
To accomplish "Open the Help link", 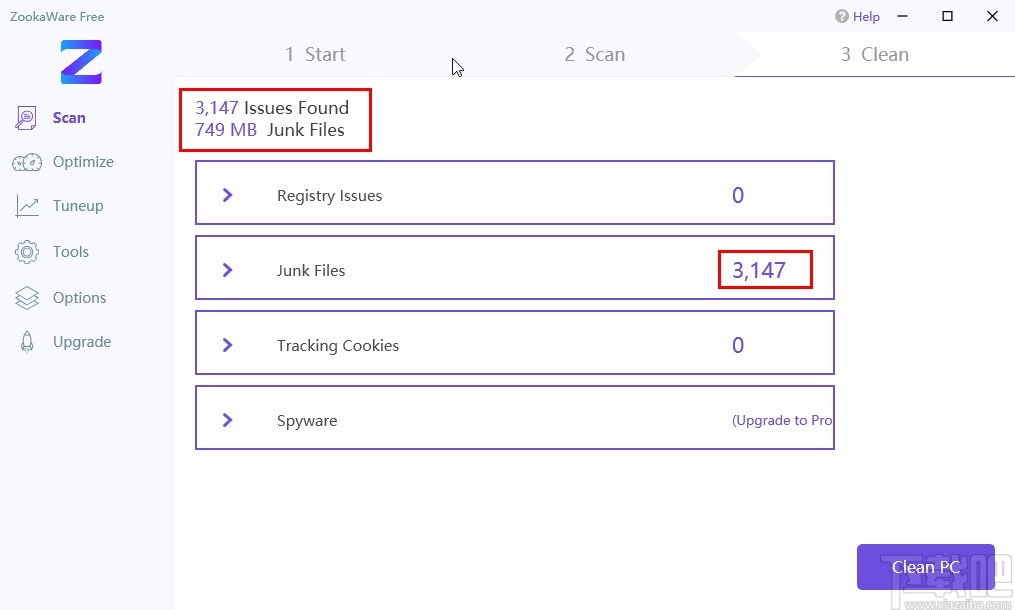I will pos(866,17).
